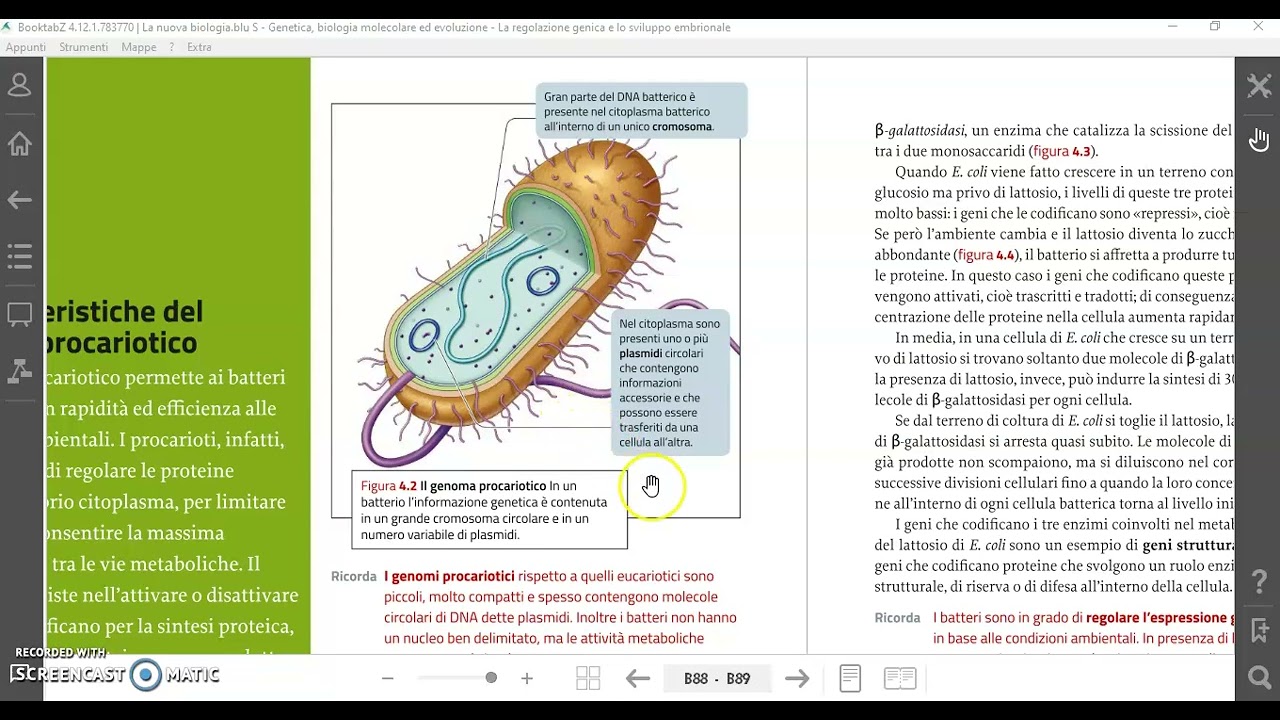
Task: Close the BooktabZ window
Action: pos(1258,27)
